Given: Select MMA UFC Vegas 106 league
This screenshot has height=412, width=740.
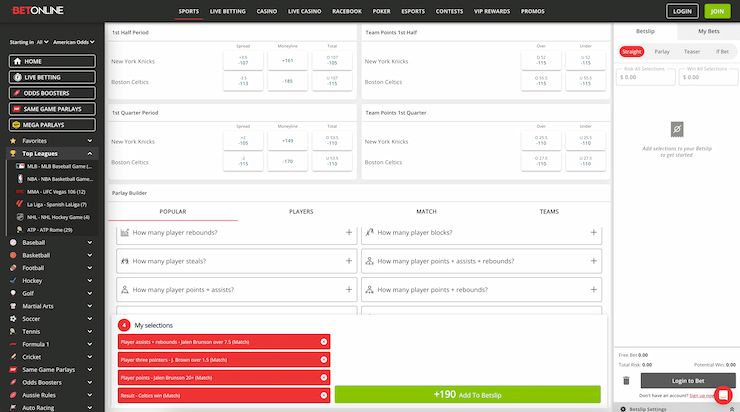Looking at the screenshot, I should click(53, 192).
